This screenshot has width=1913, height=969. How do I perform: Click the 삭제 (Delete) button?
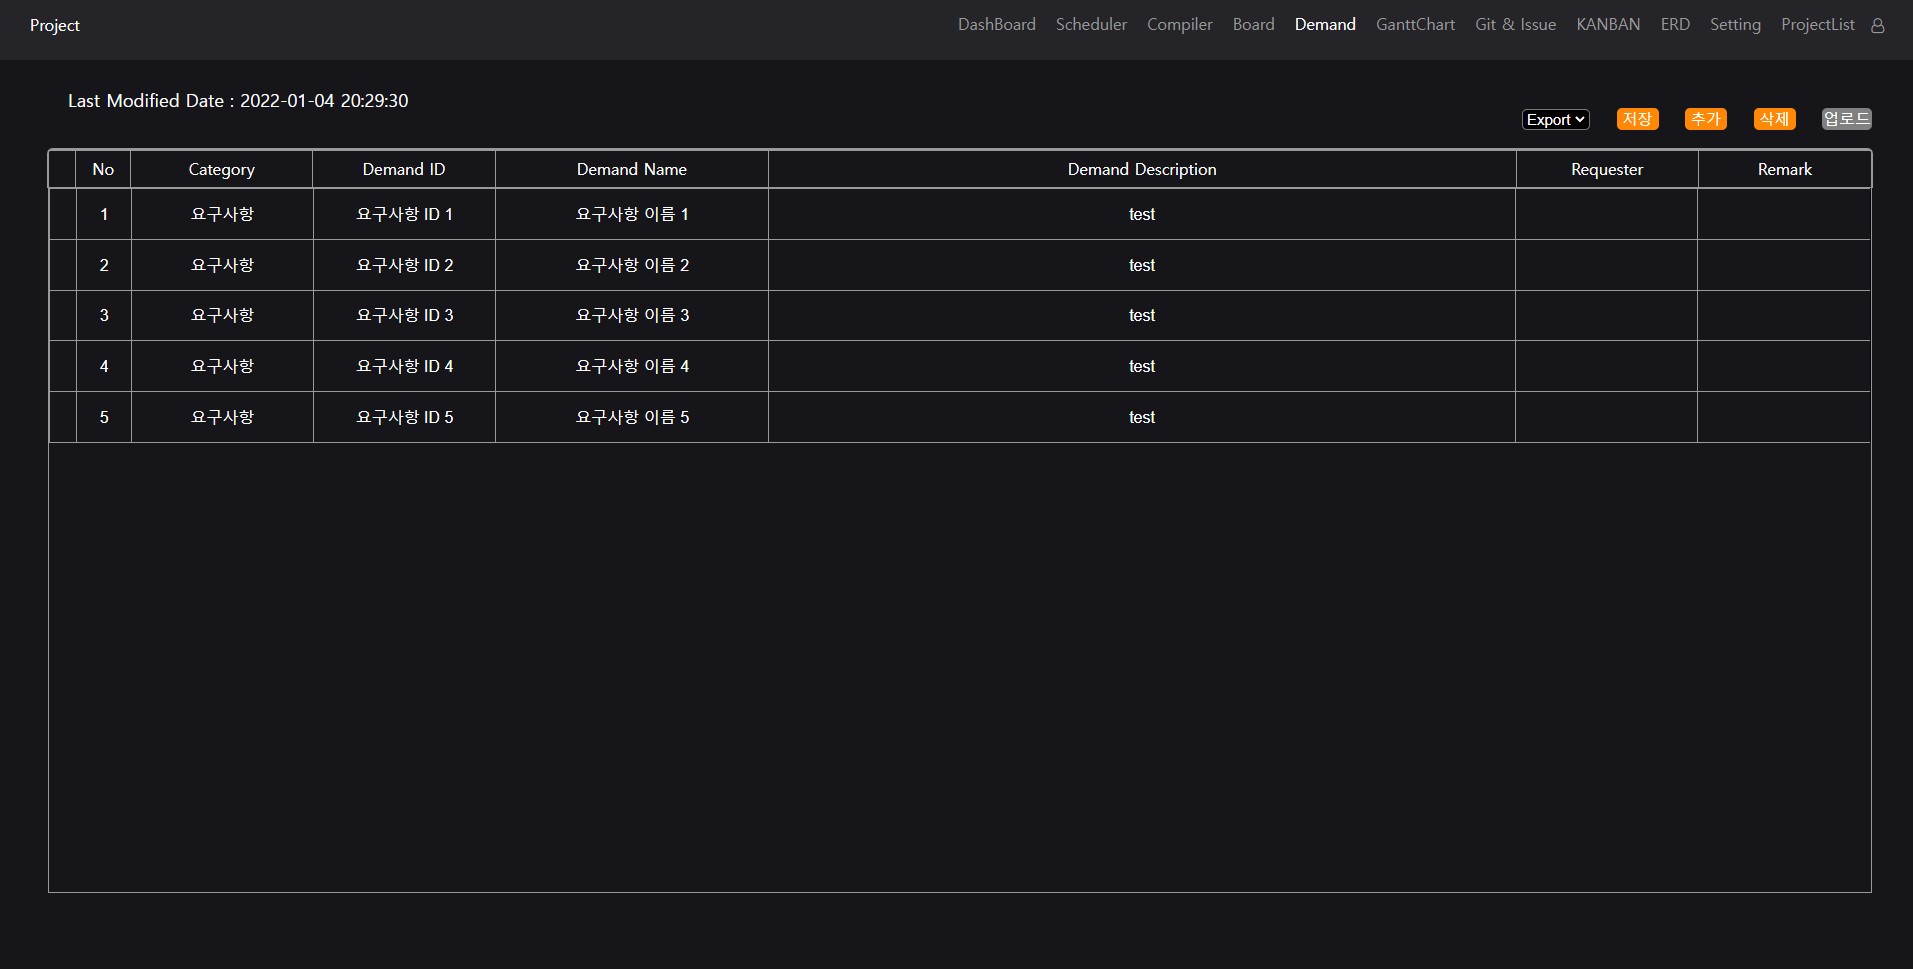click(1774, 118)
